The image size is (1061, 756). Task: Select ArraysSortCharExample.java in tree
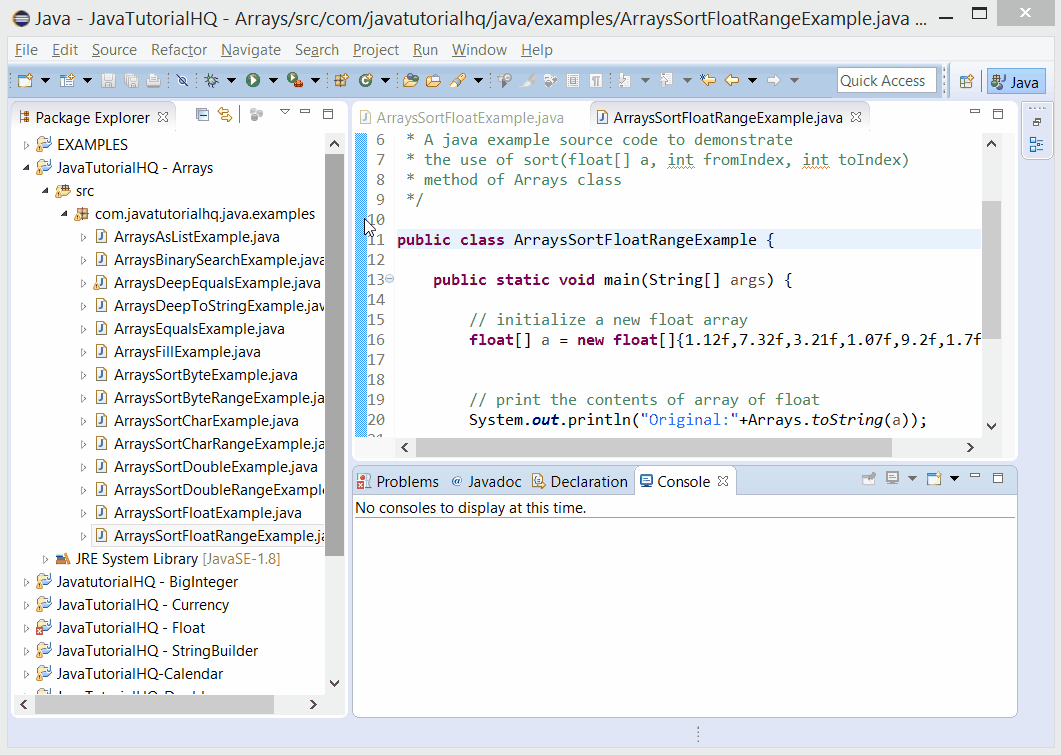(206, 421)
